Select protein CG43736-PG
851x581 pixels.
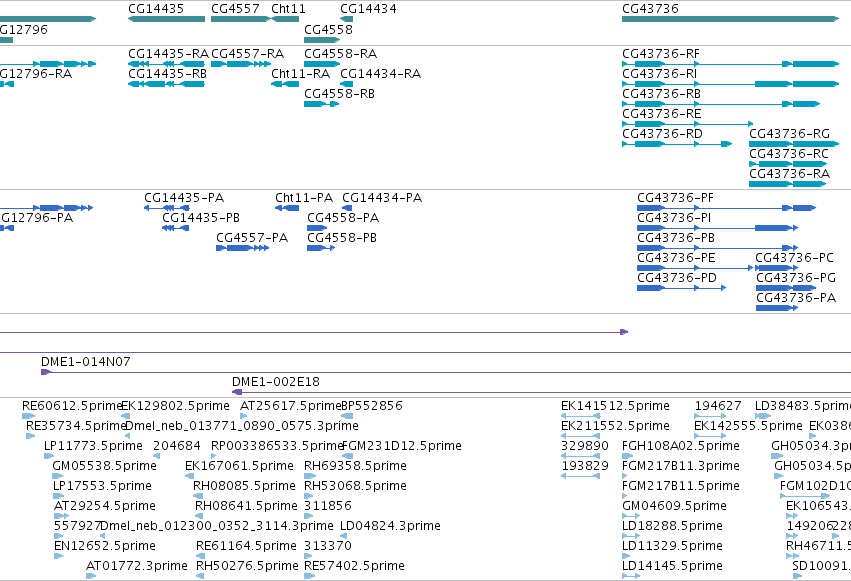click(x=796, y=278)
